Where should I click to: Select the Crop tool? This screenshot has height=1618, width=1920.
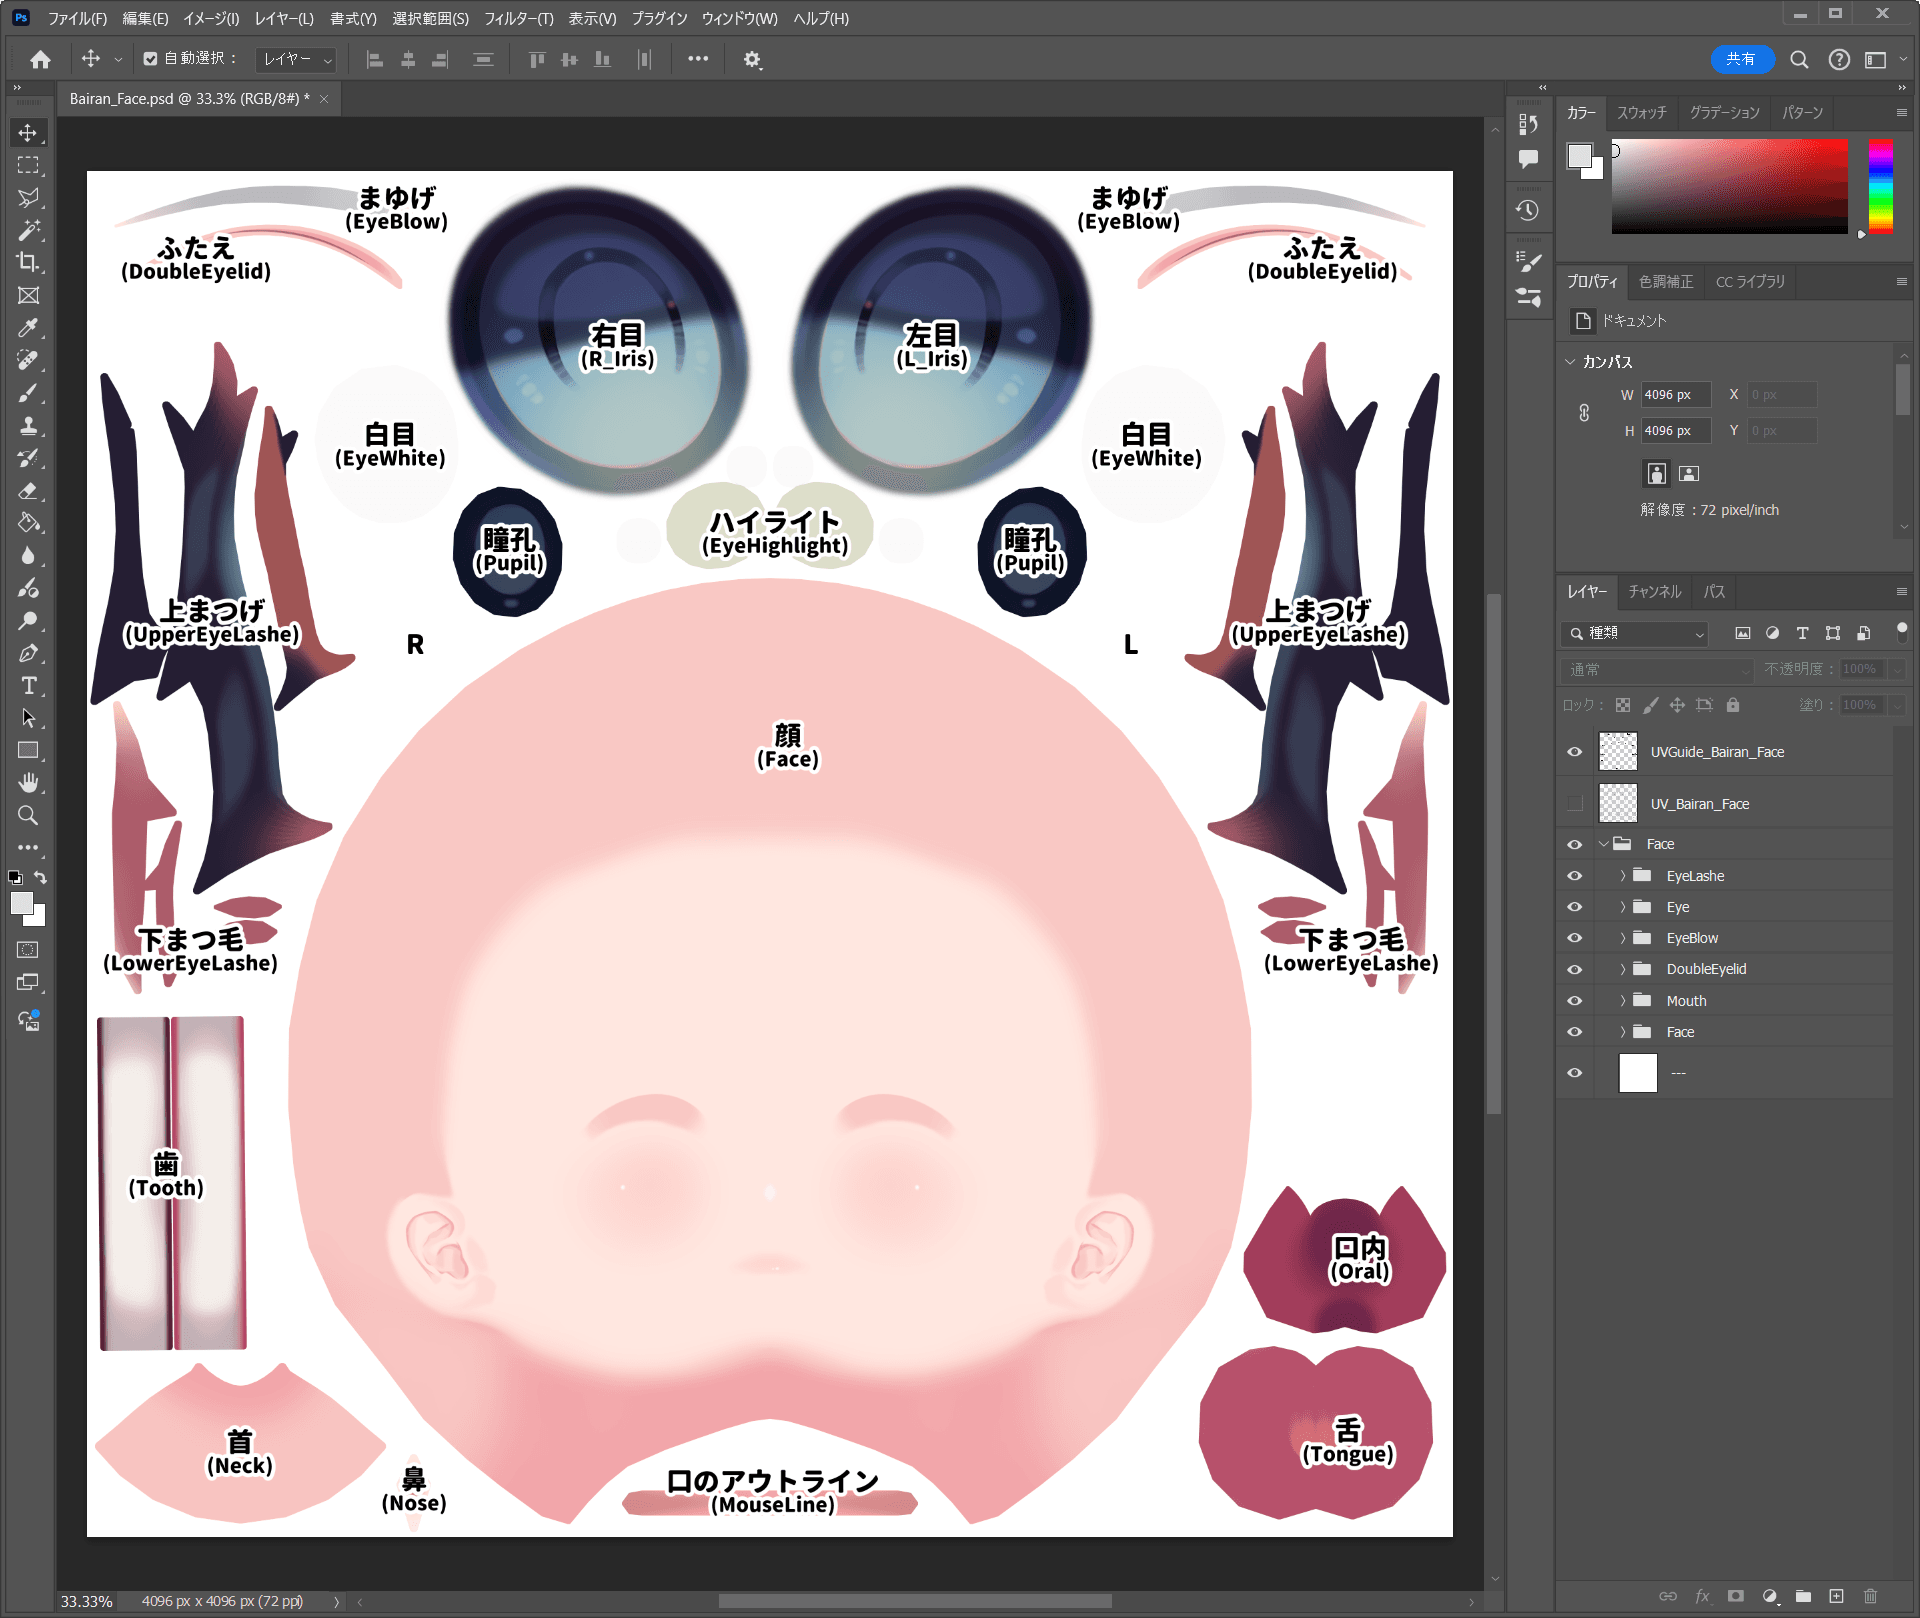[28, 263]
